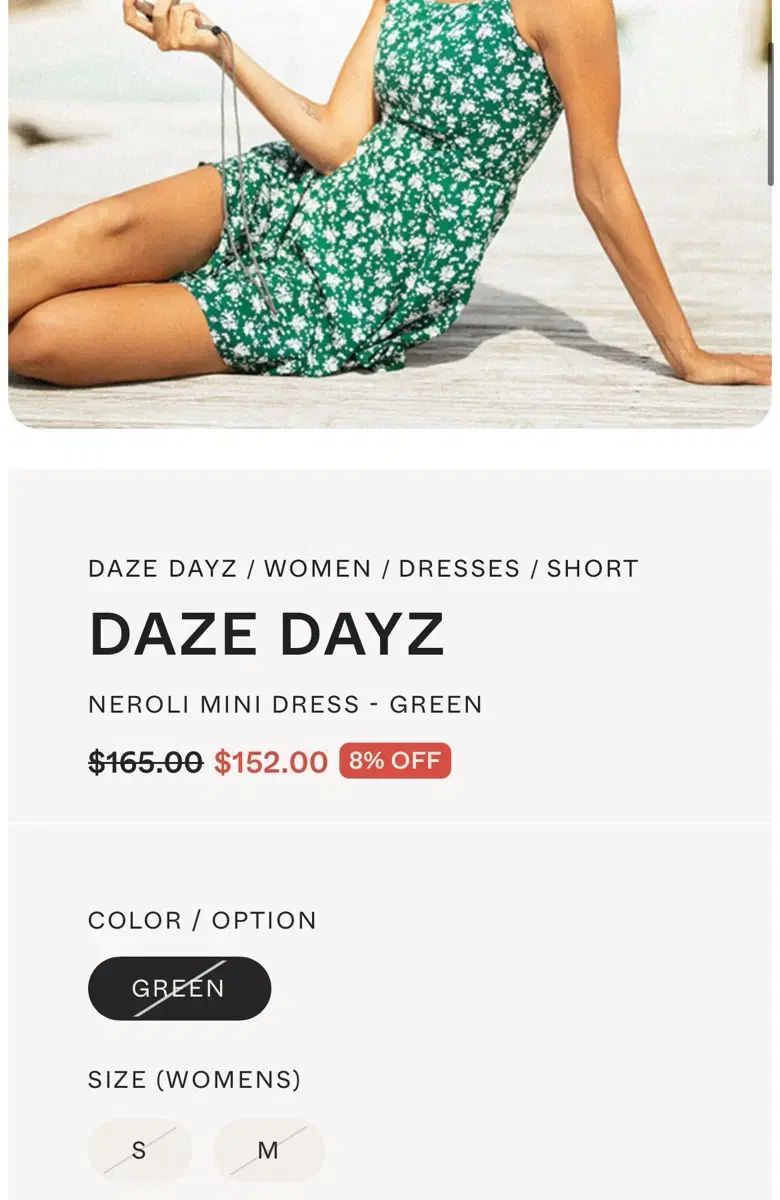
Task: Navigate to the SHORT breadcrumb category
Action: [x=593, y=568]
